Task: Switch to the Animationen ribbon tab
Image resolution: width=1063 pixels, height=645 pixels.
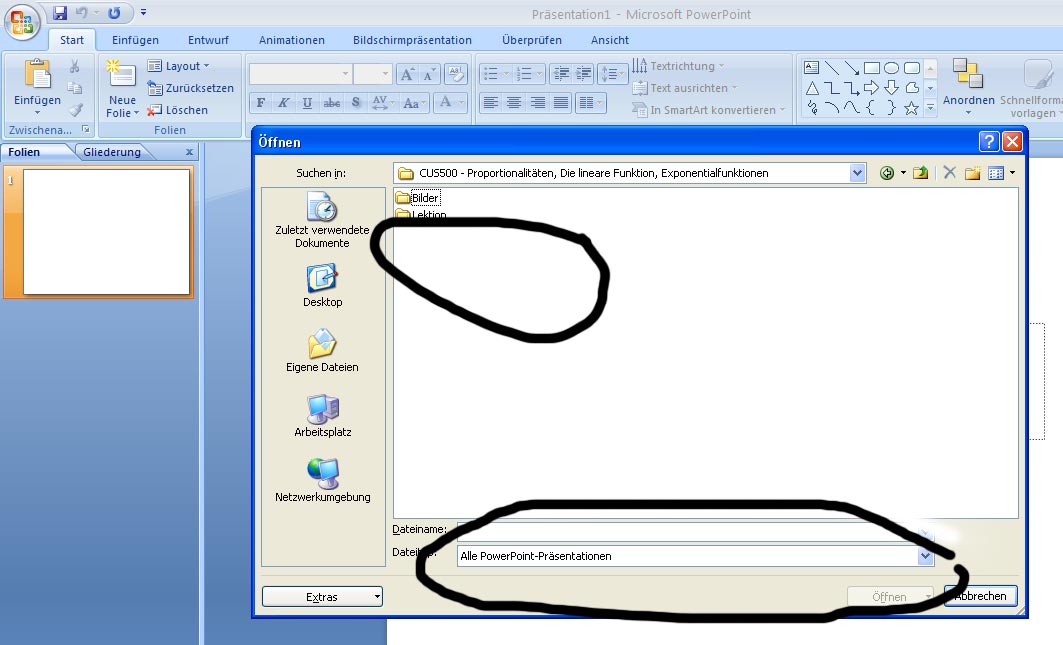Action: coord(292,40)
